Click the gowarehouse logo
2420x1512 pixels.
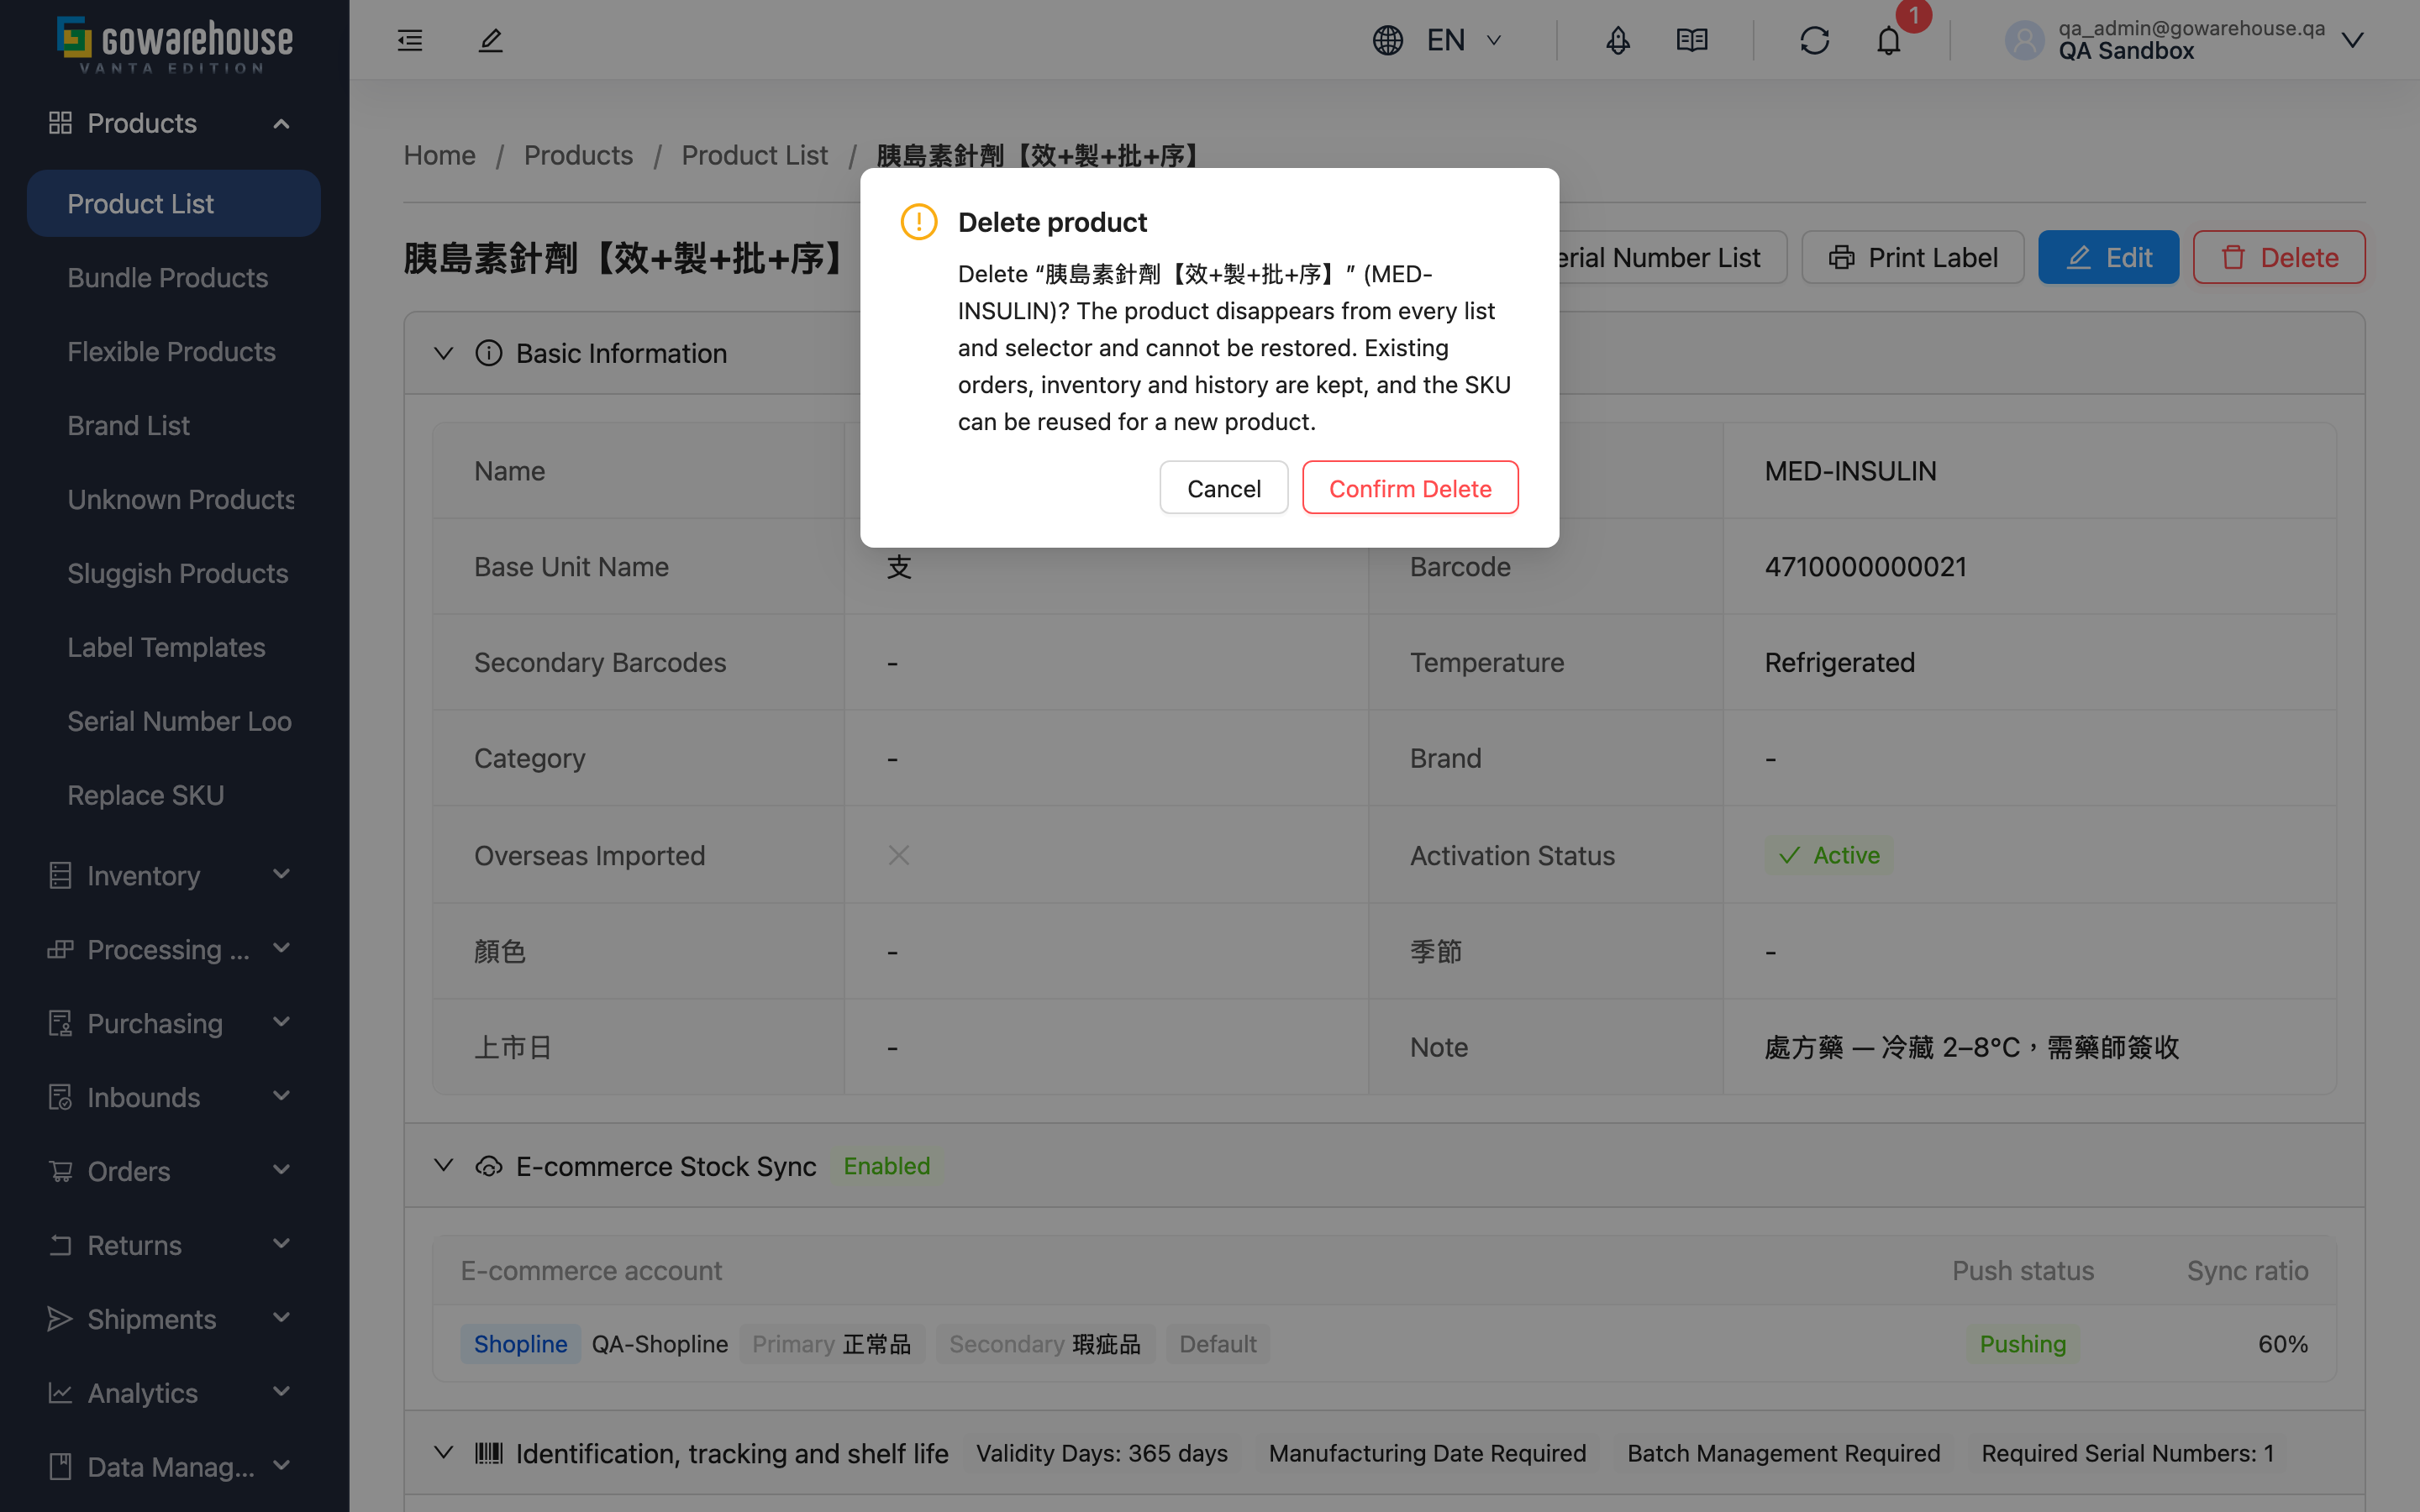(174, 44)
